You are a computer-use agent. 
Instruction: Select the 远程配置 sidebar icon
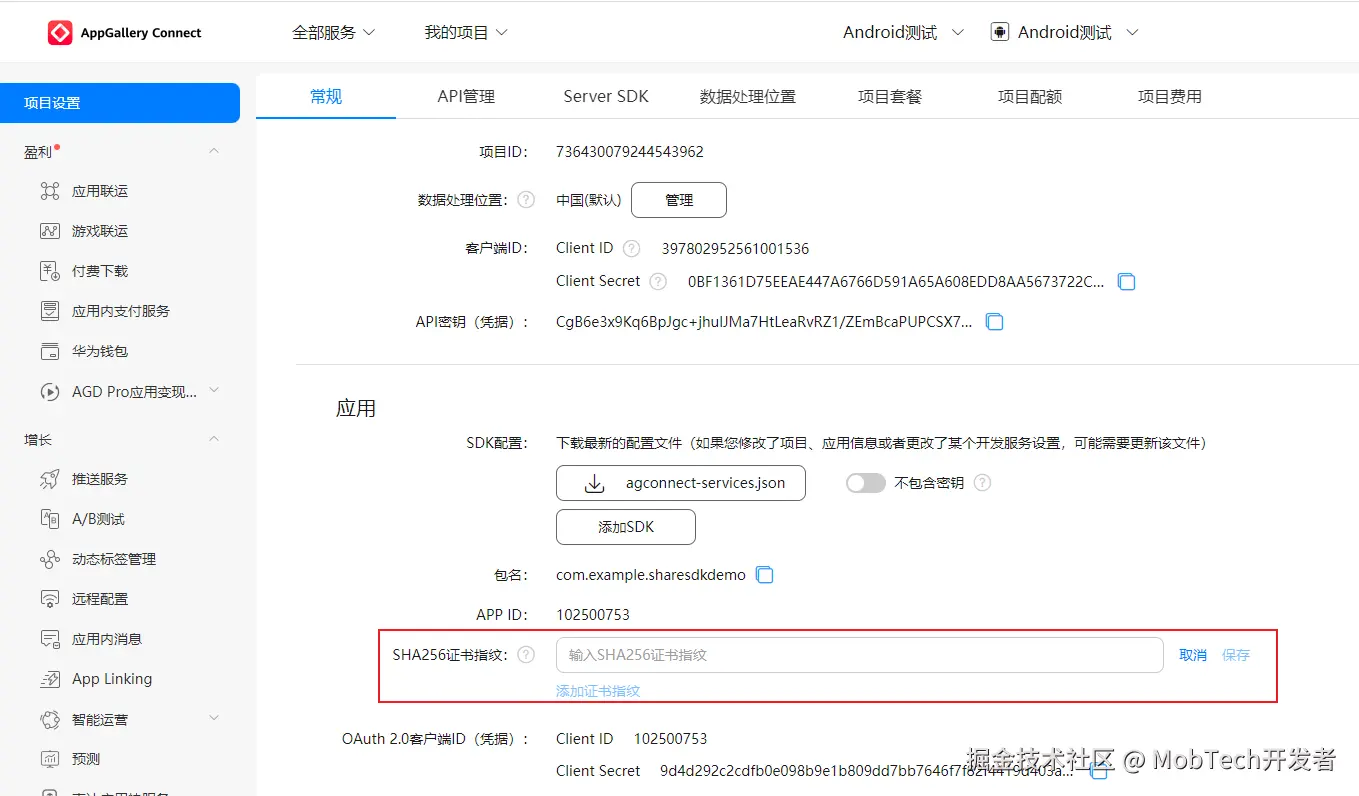pyautogui.click(x=50, y=599)
